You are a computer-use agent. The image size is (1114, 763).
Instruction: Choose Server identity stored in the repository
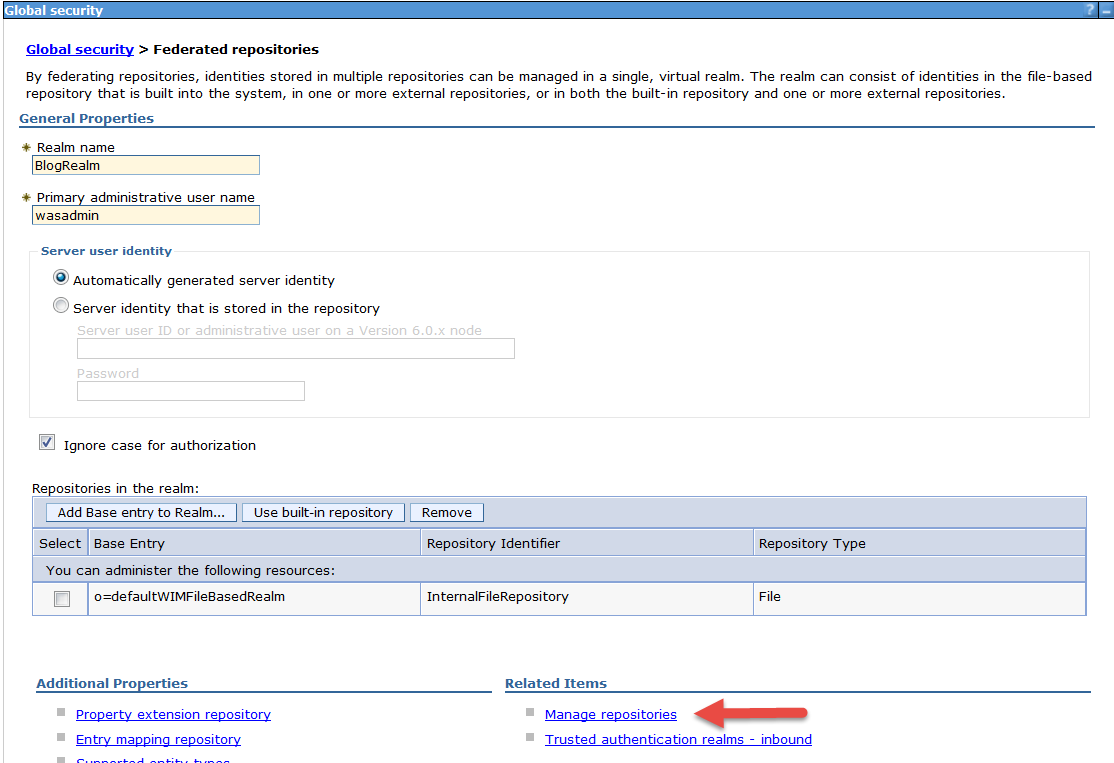tap(62, 307)
